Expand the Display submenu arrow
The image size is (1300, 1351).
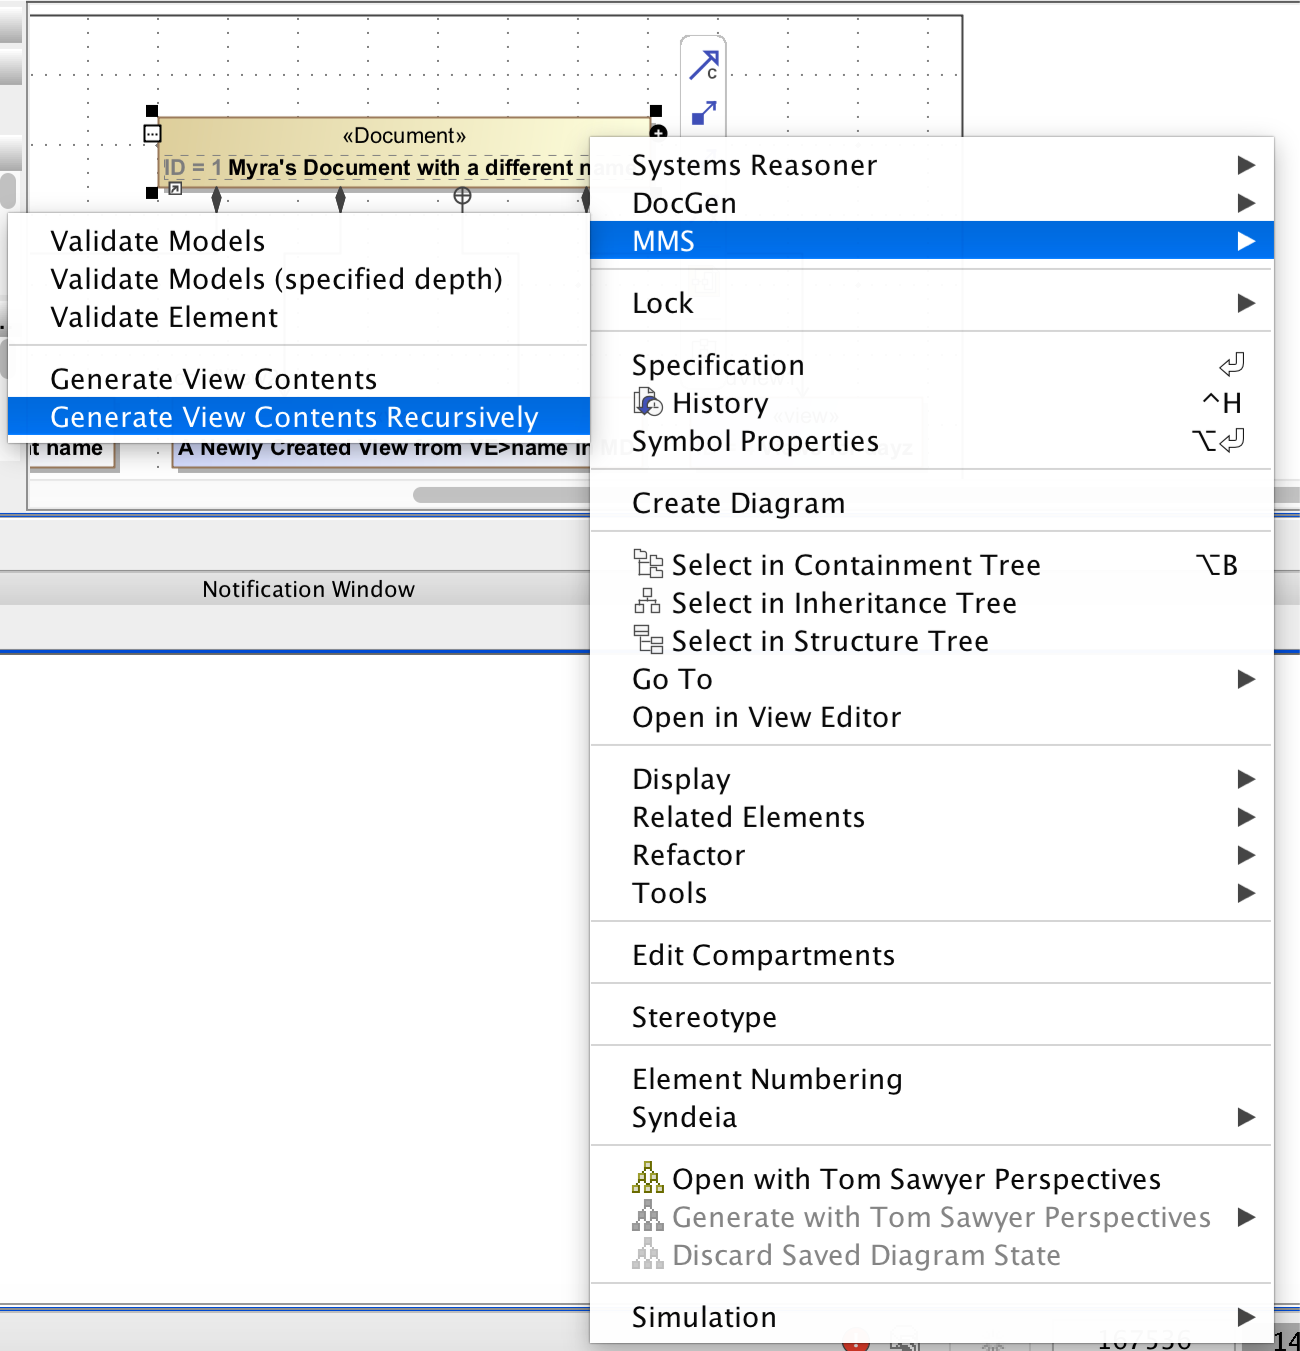click(1246, 779)
